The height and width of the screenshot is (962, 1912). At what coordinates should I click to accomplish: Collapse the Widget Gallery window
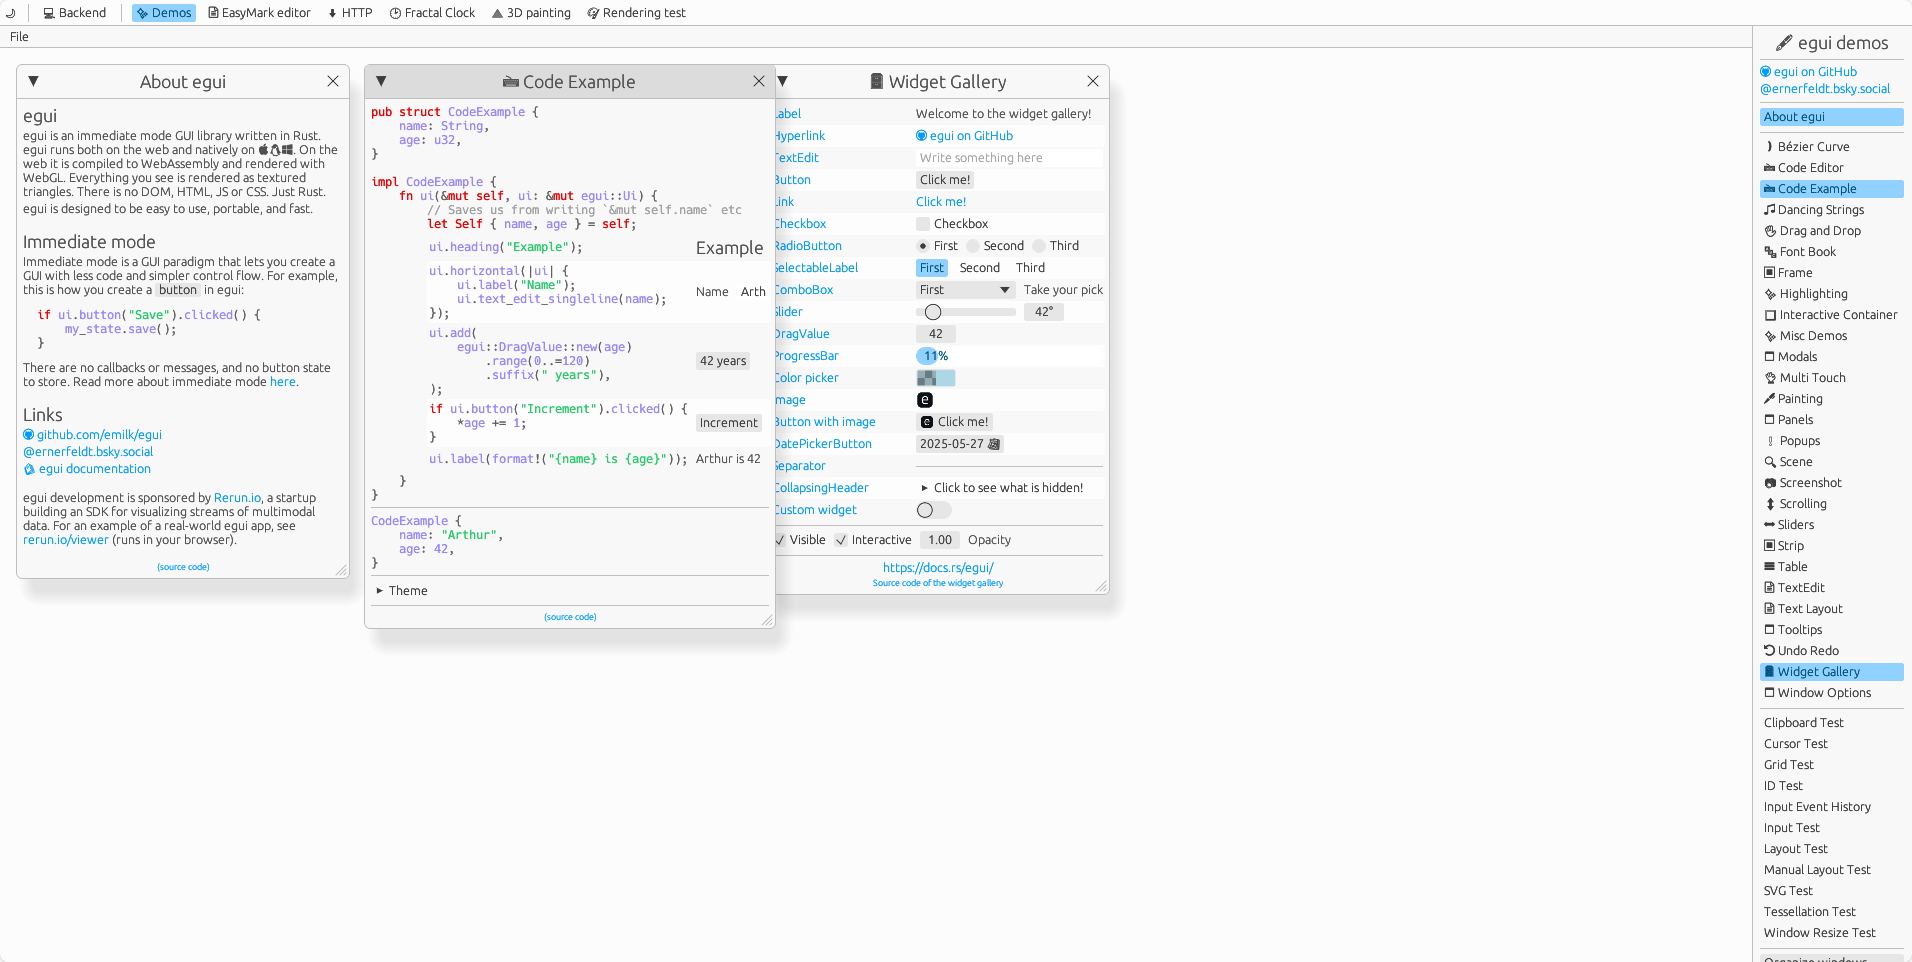[x=783, y=81]
